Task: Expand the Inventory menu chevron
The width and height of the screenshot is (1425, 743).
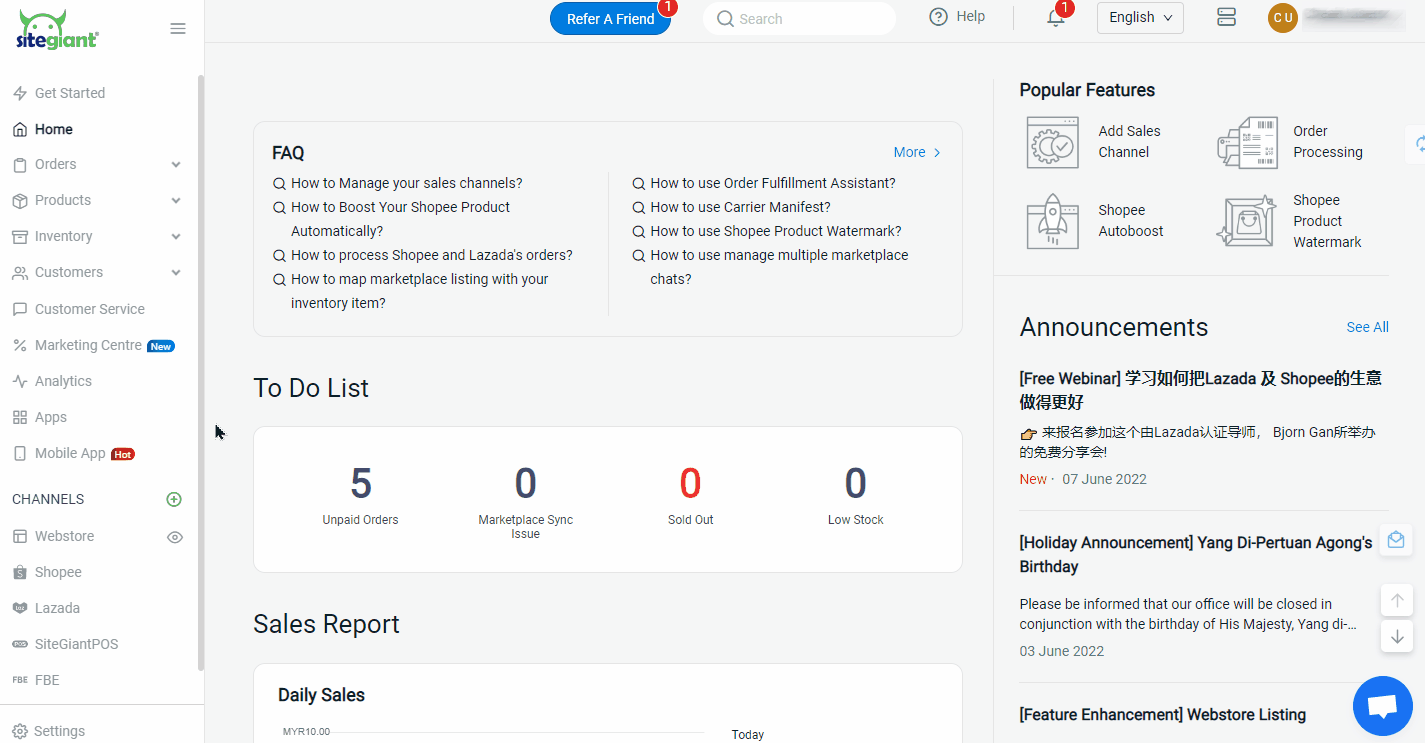Action: point(176,237)
